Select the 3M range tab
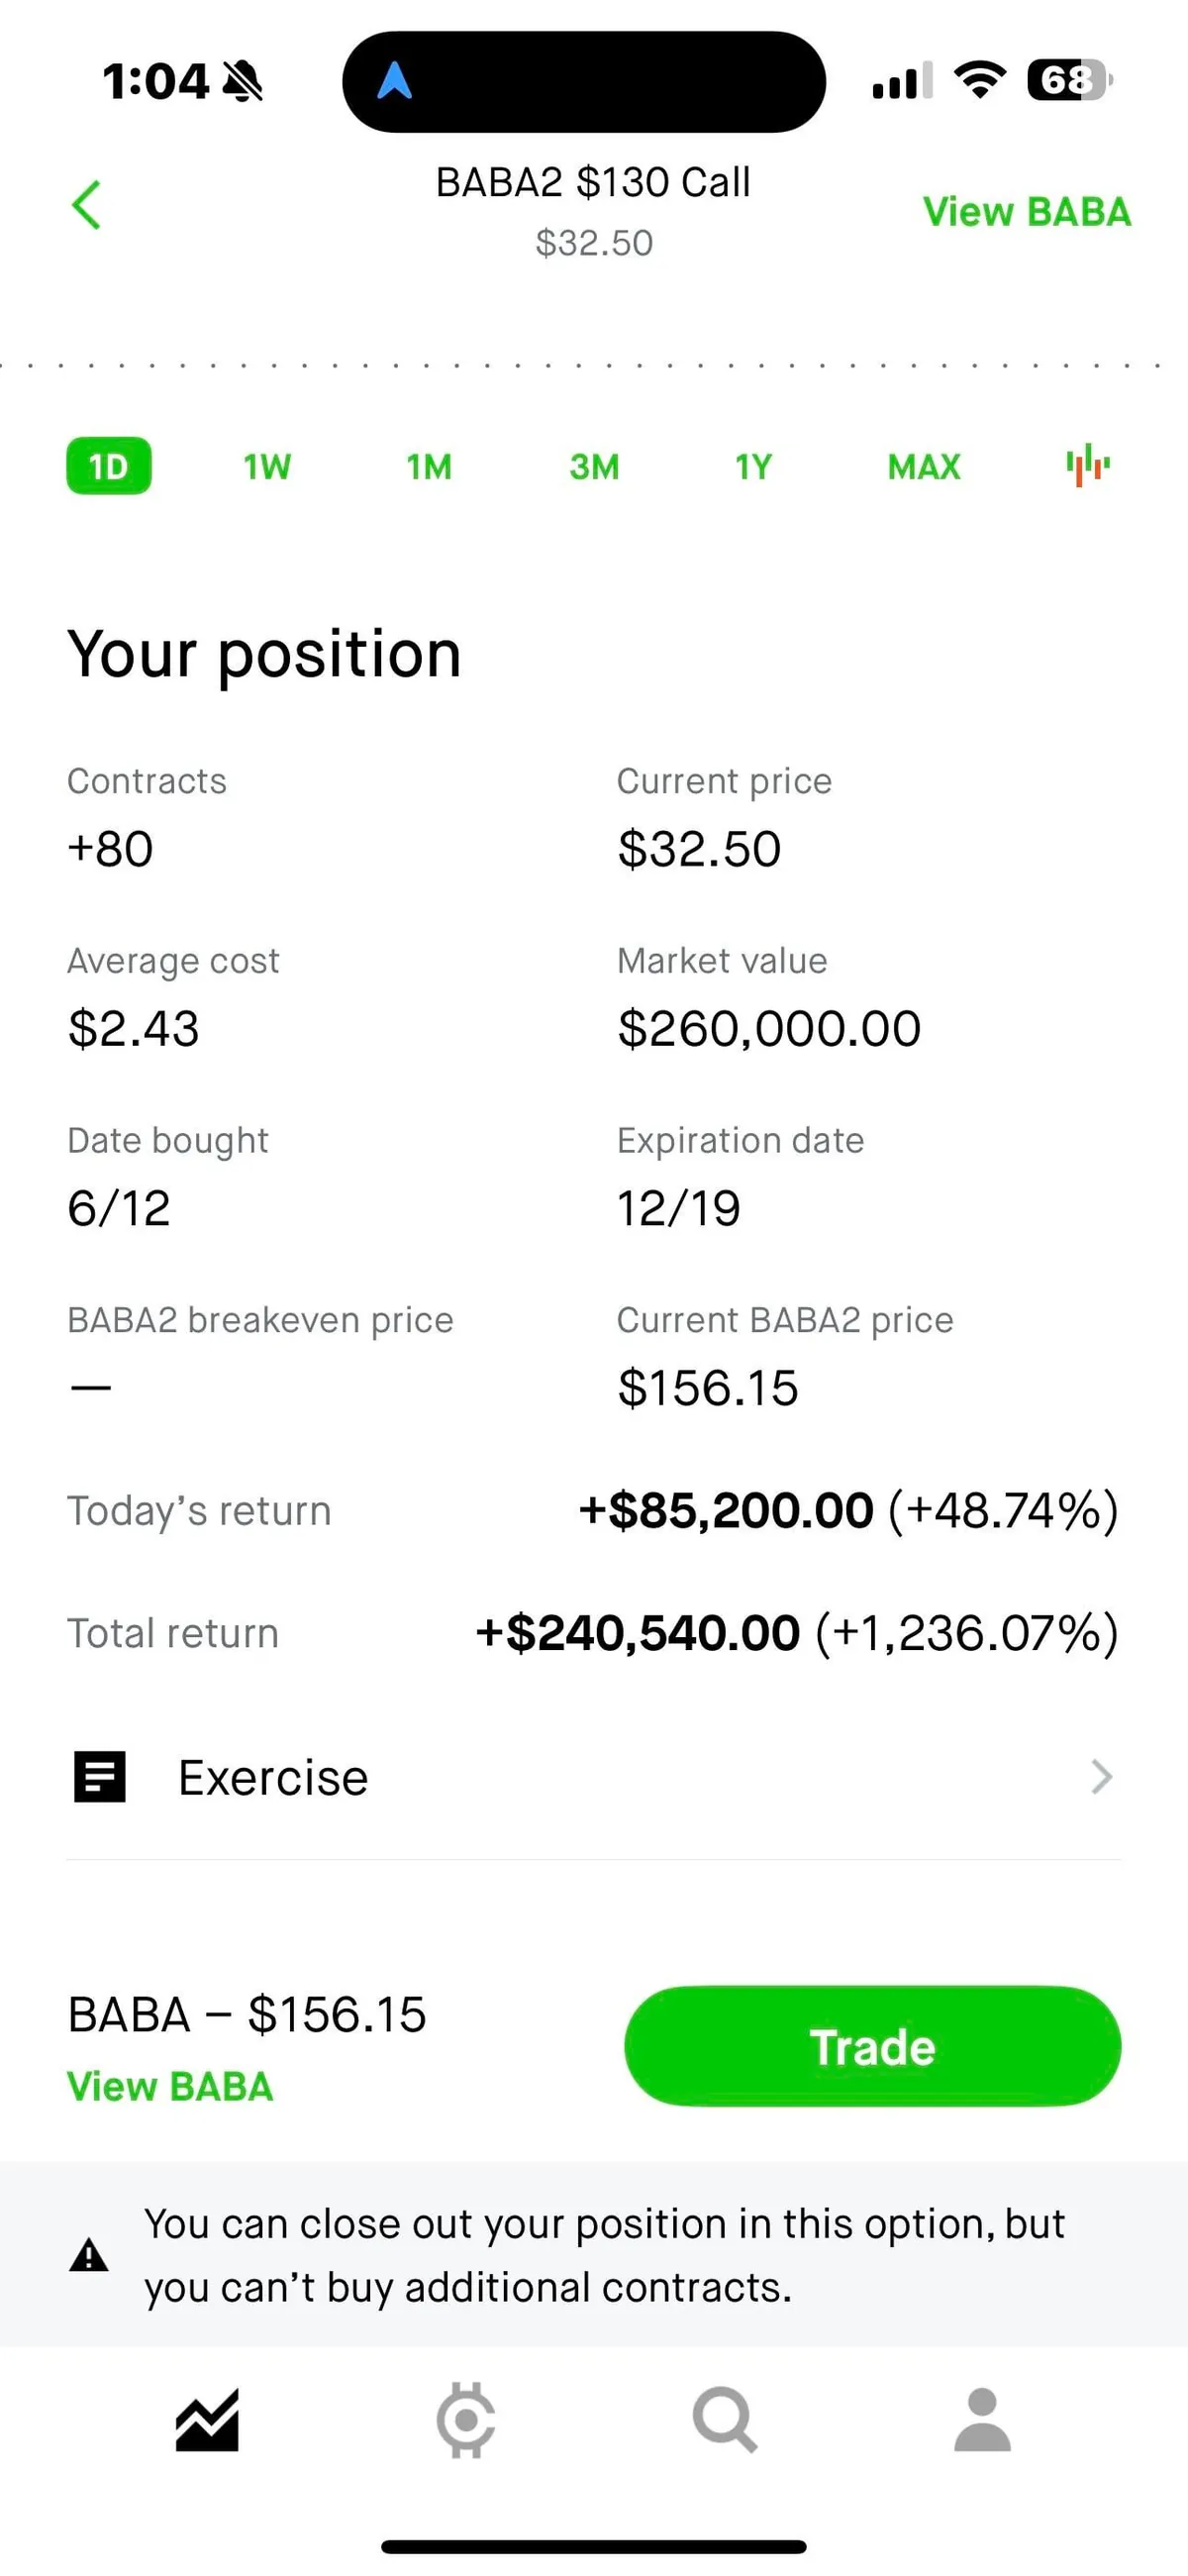Viewport: 1188px width, 2576px height. pos(594,466)
